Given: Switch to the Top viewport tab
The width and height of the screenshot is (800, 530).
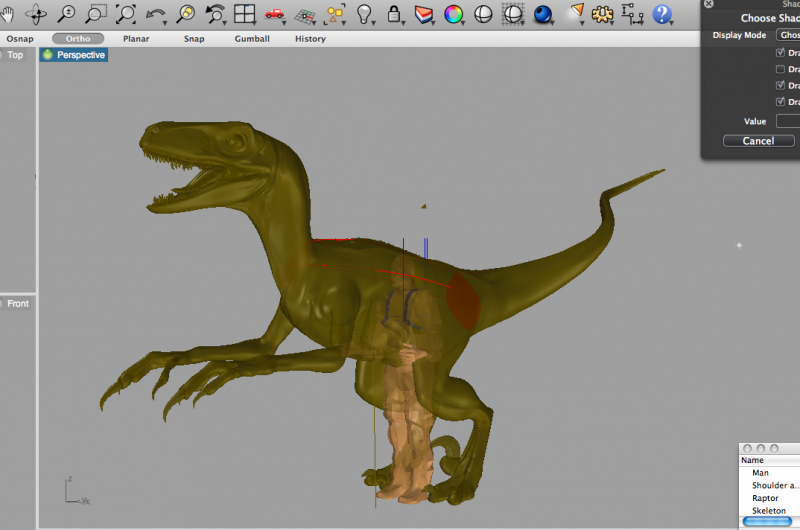Looking at the screenshot, I should click(15, 55).
